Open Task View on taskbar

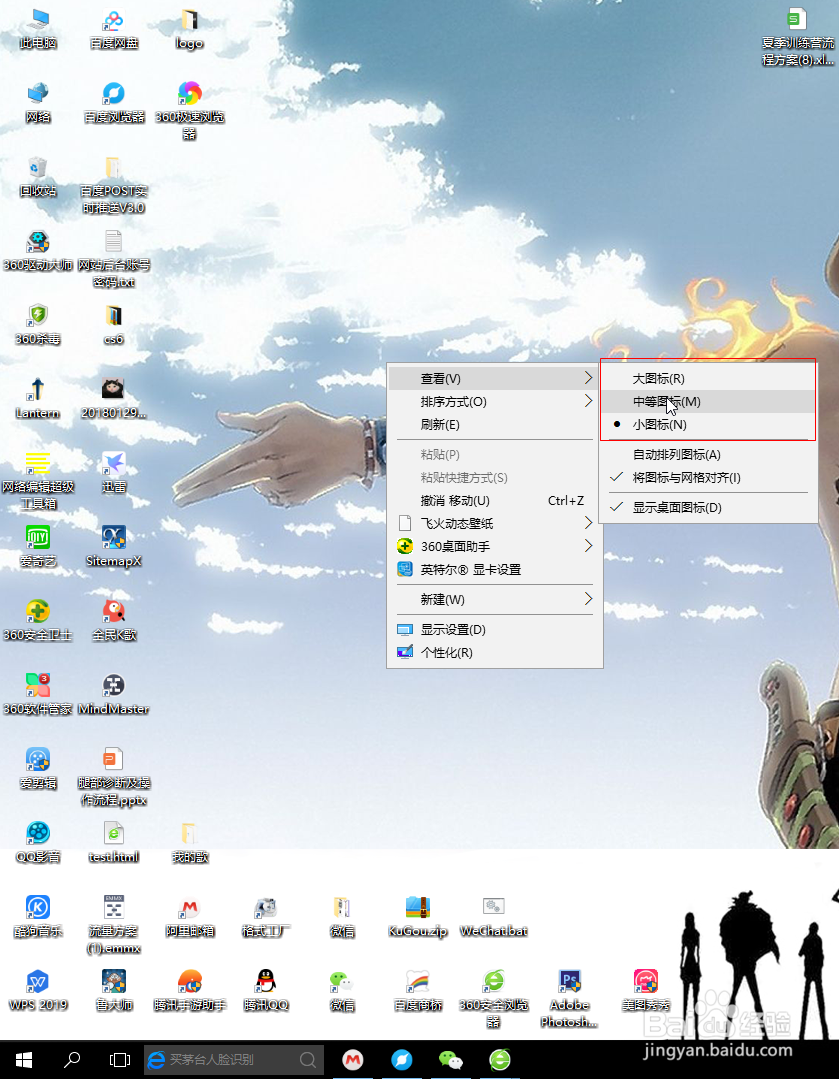120,1060
